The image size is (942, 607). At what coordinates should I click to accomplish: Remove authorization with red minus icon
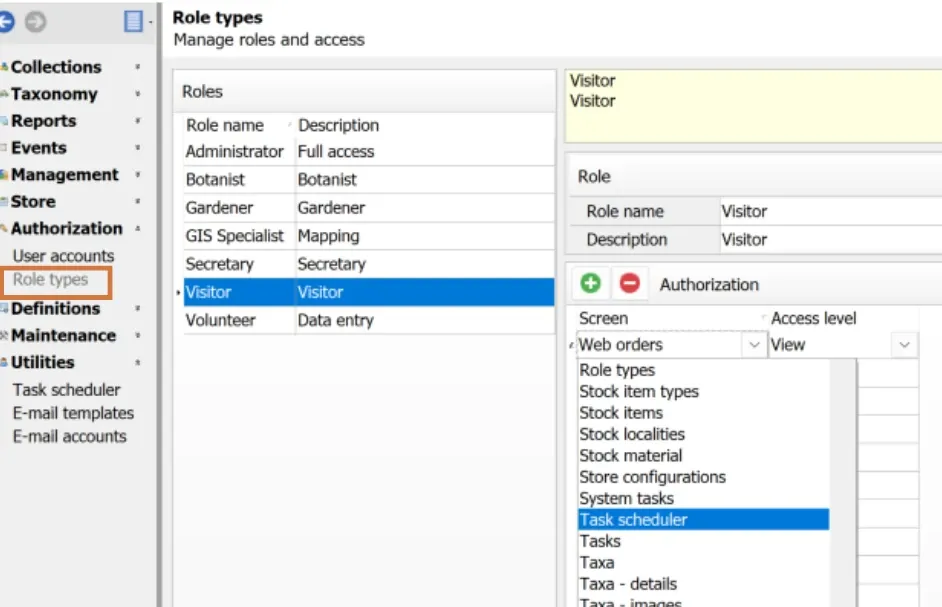tap(630, 283)
